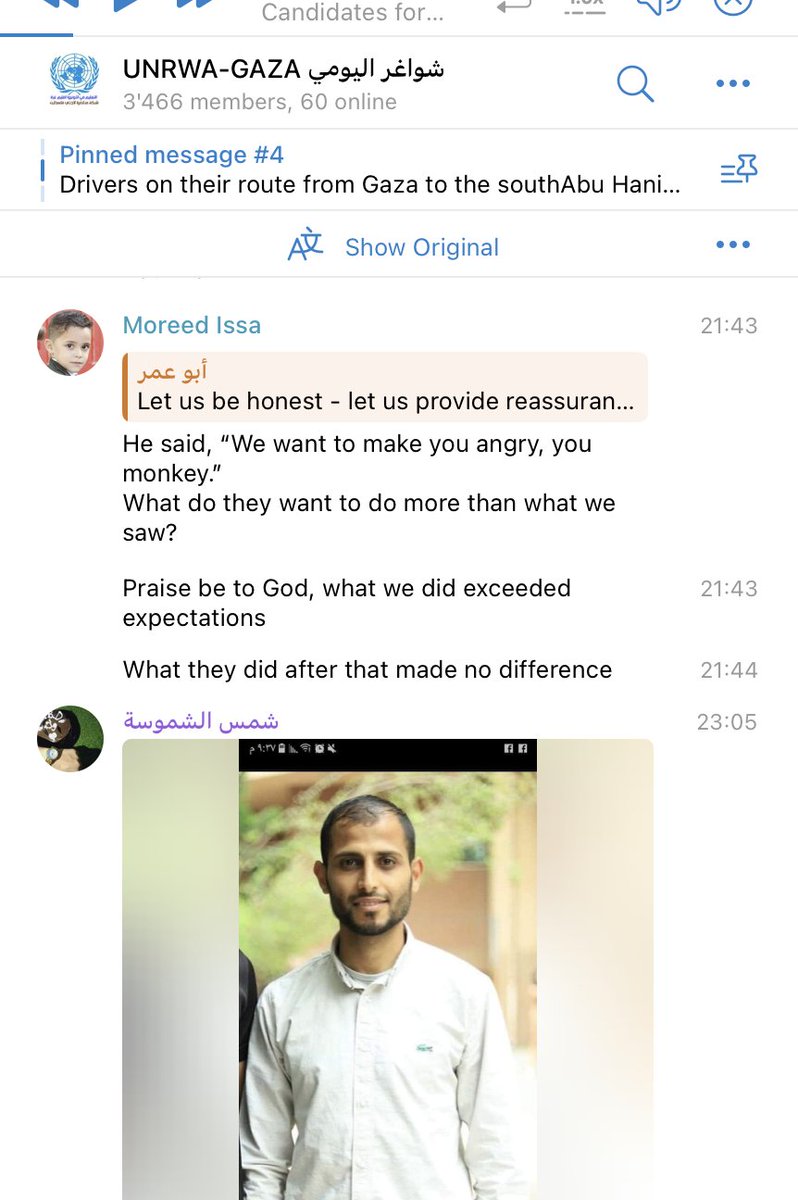This screenshot has width=798, height=1200.
Task: Toggle the playback speed button
Action: pos(585,5)
